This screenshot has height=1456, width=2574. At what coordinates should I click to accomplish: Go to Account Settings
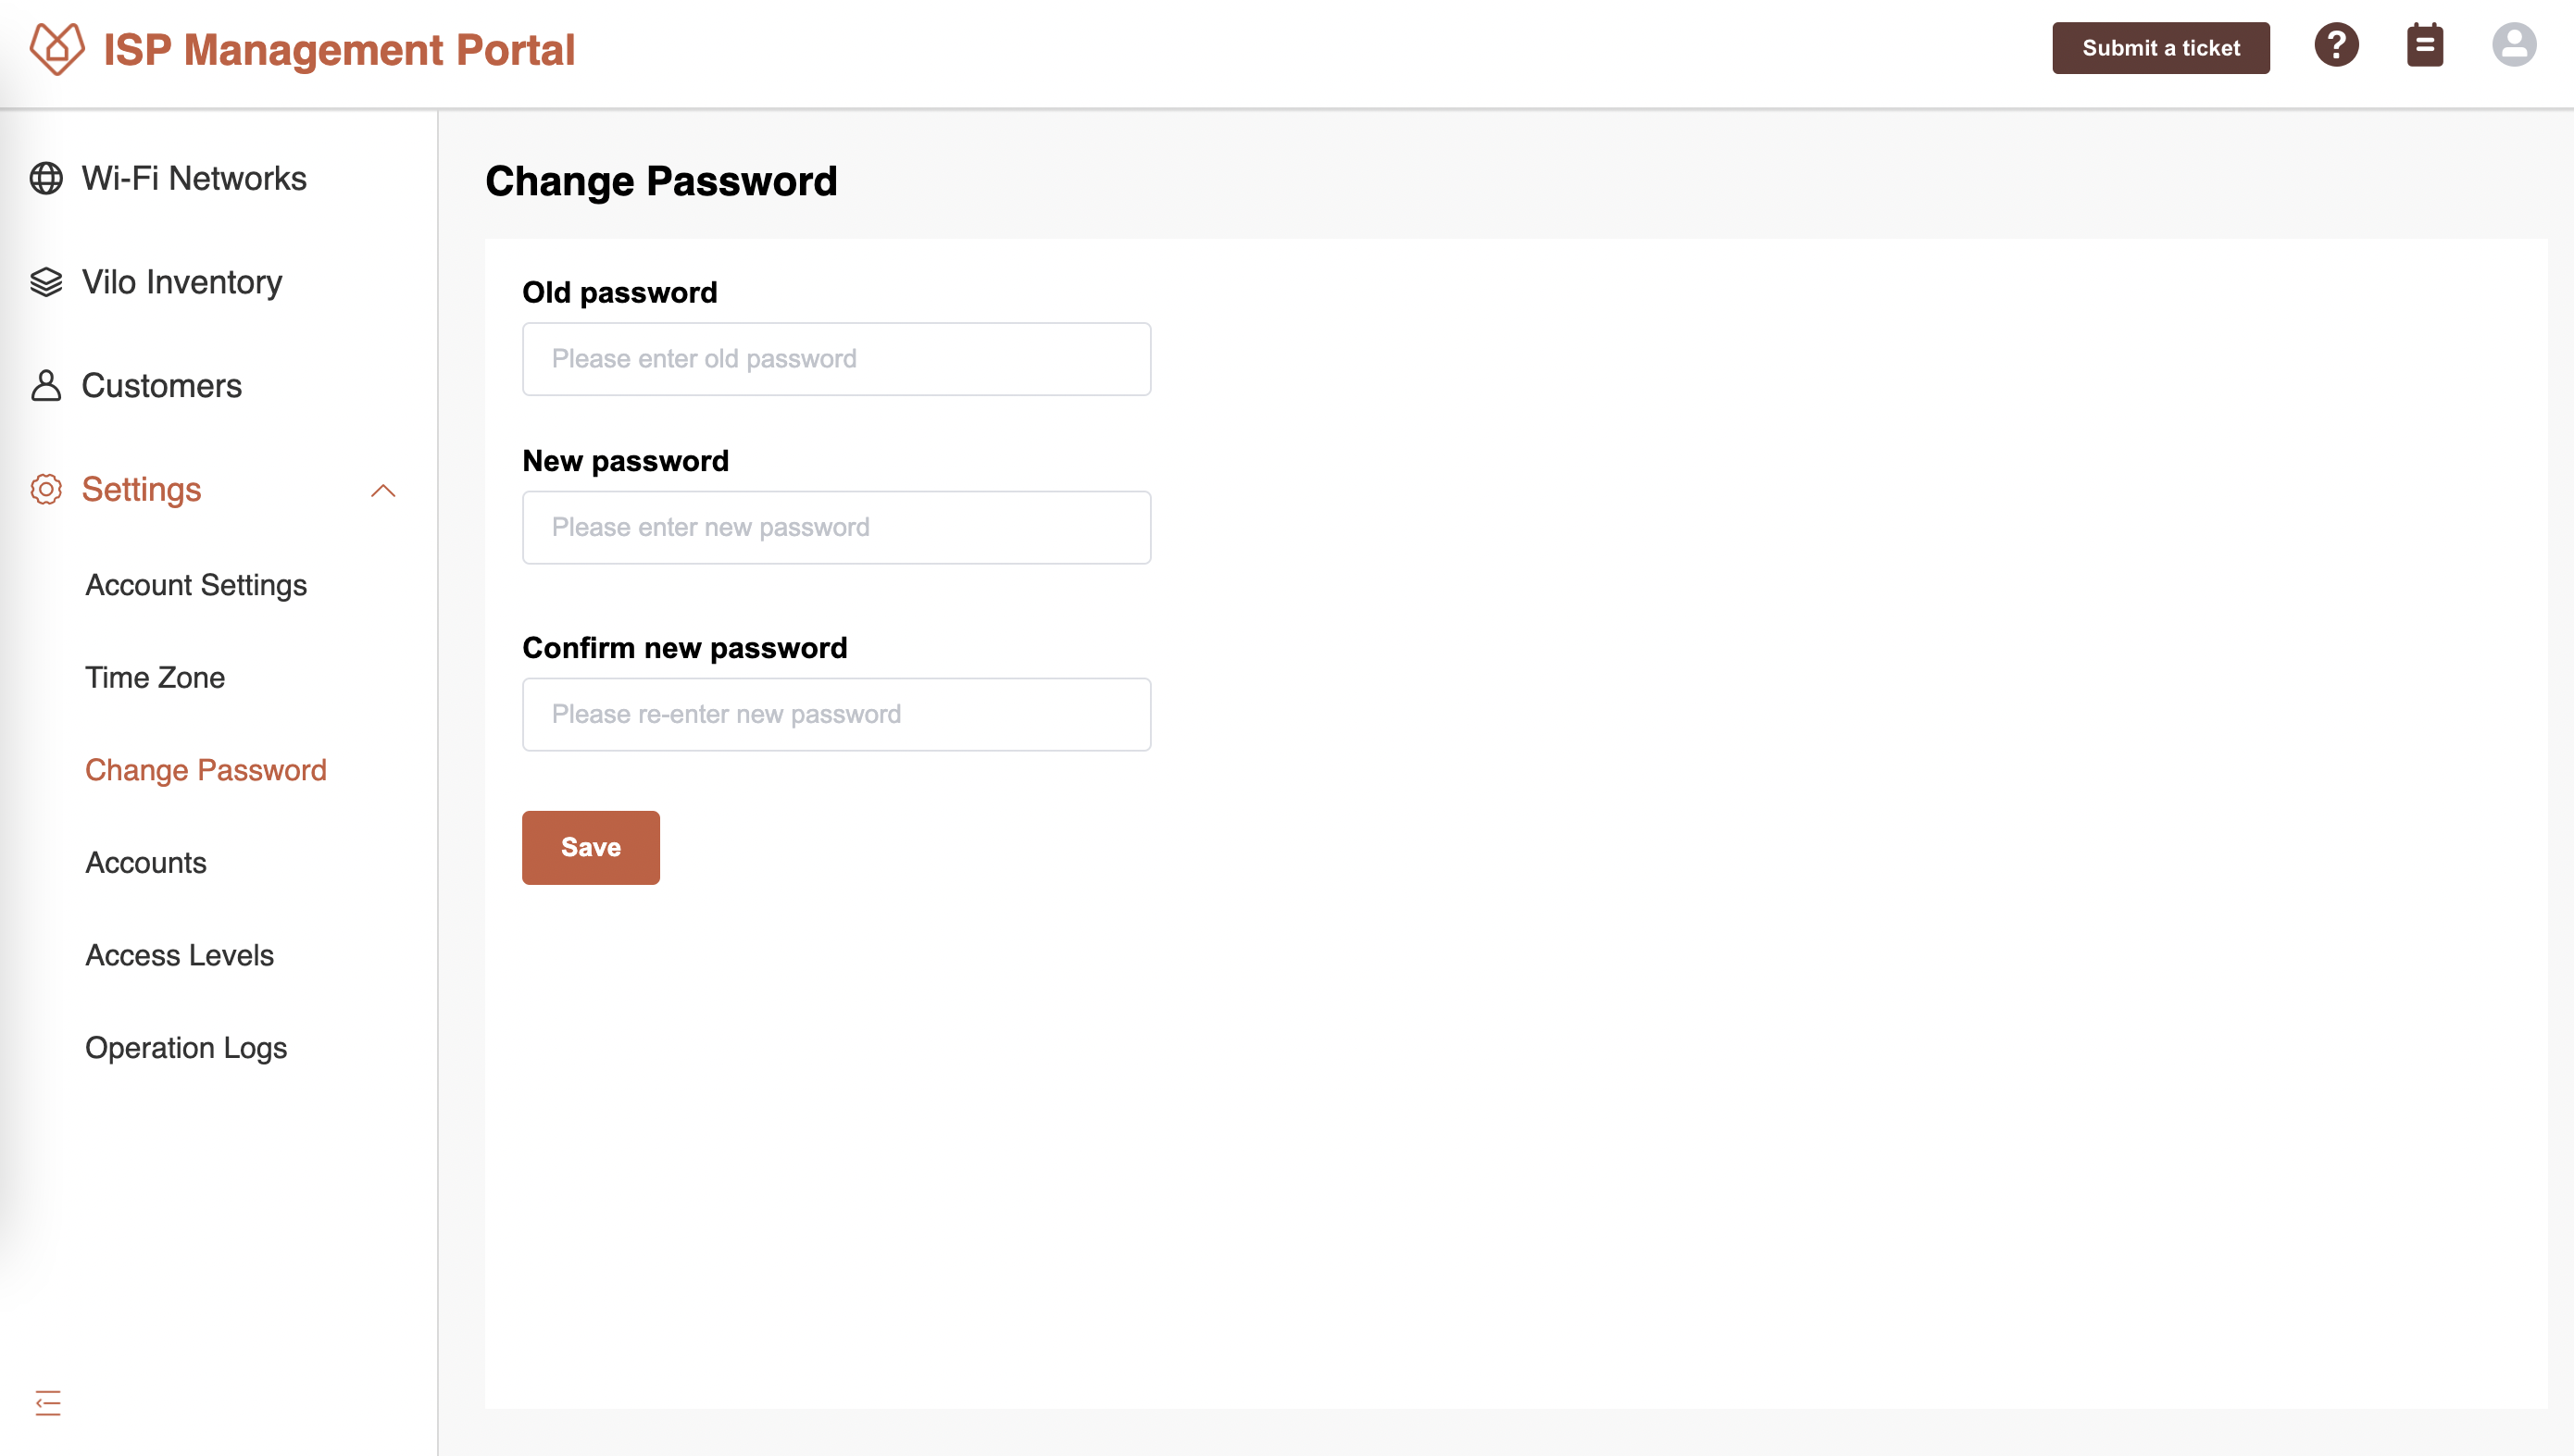click(196, 585)
